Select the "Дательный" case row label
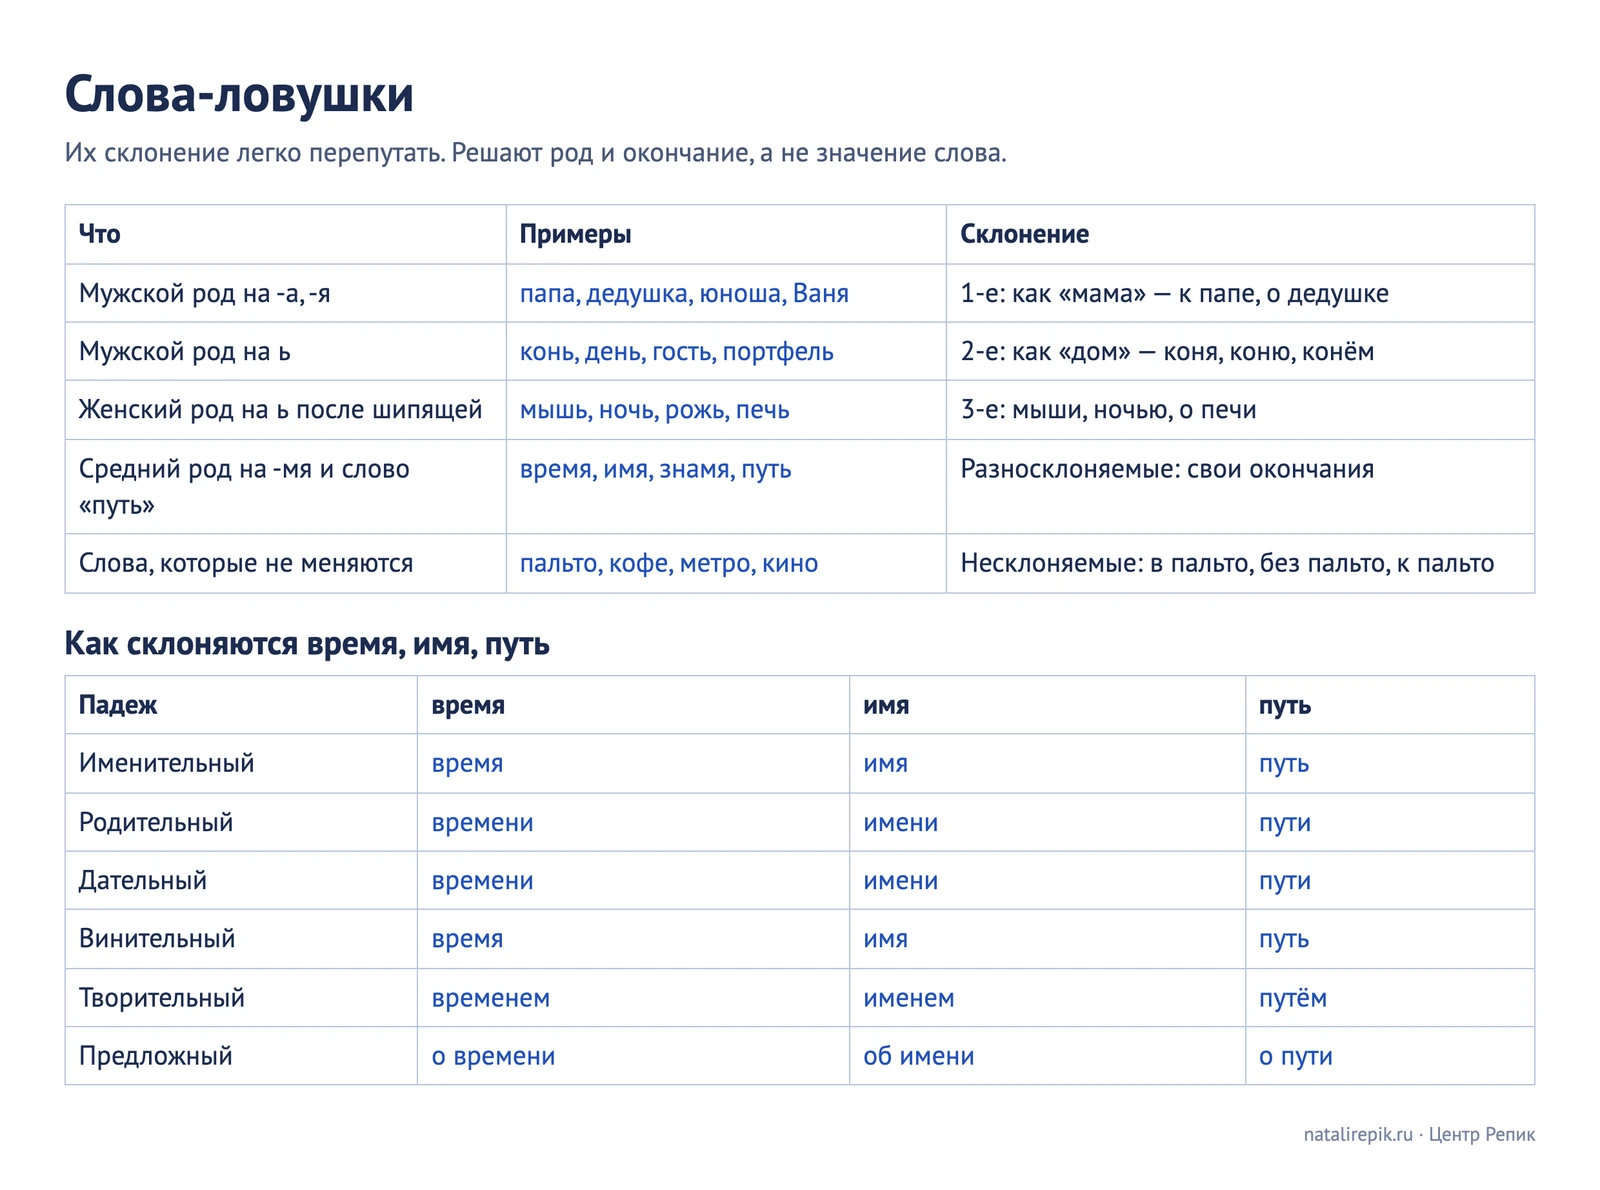The height and width of the screenshot is (1190, 1600). 143,880
